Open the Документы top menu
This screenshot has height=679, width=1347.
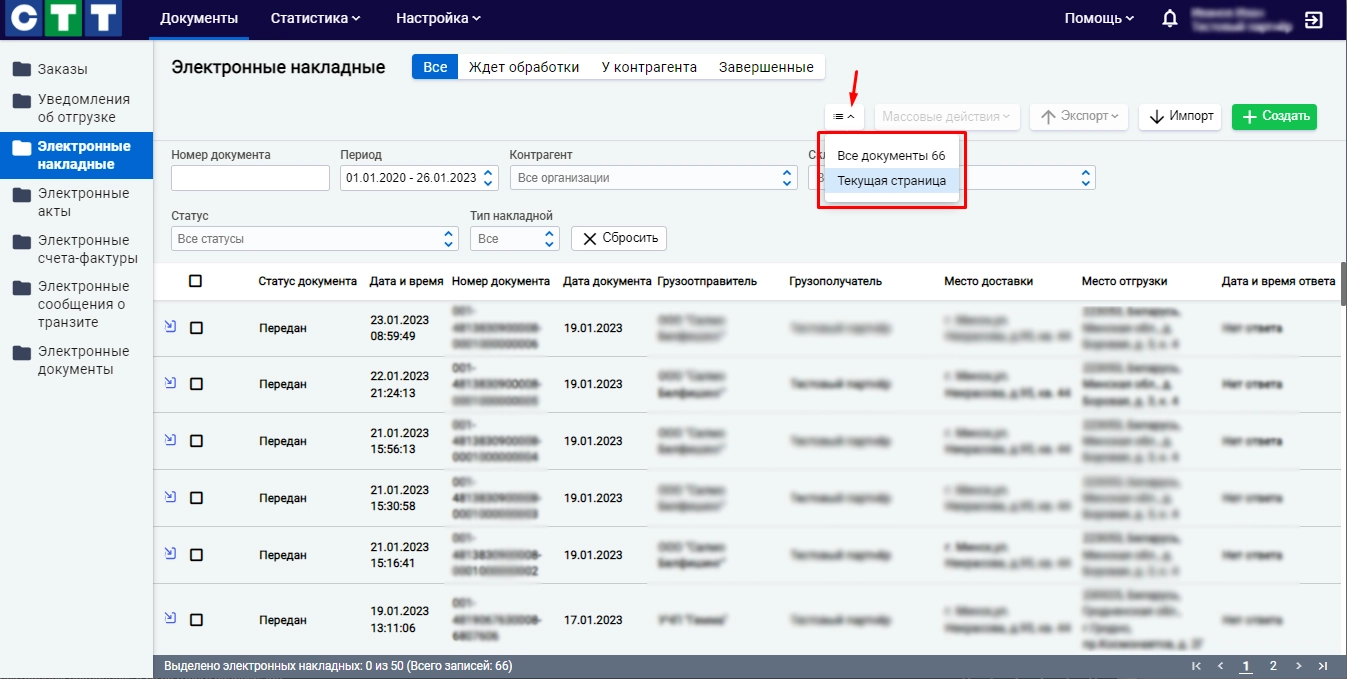199,18
